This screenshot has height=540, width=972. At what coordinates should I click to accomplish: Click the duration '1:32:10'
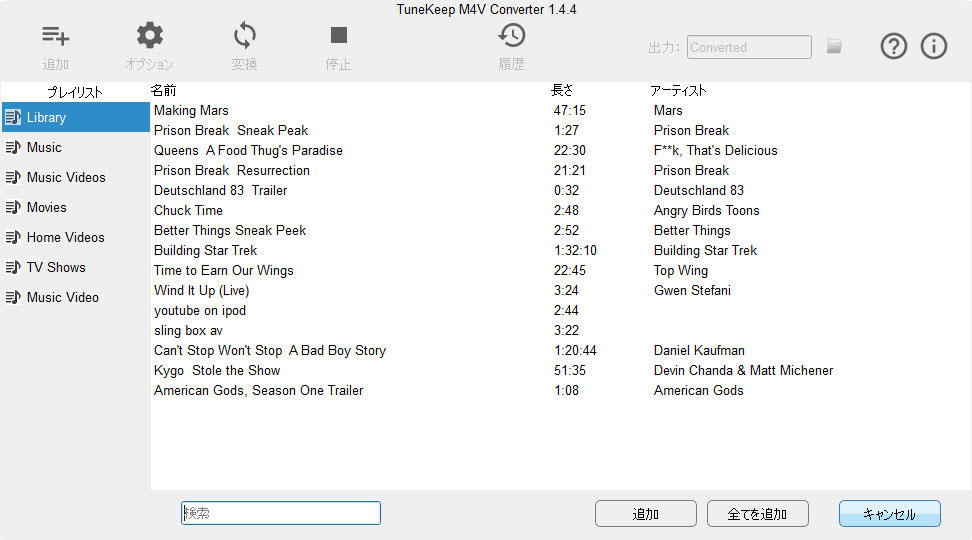pyautogui.click(x=575, y=250)
